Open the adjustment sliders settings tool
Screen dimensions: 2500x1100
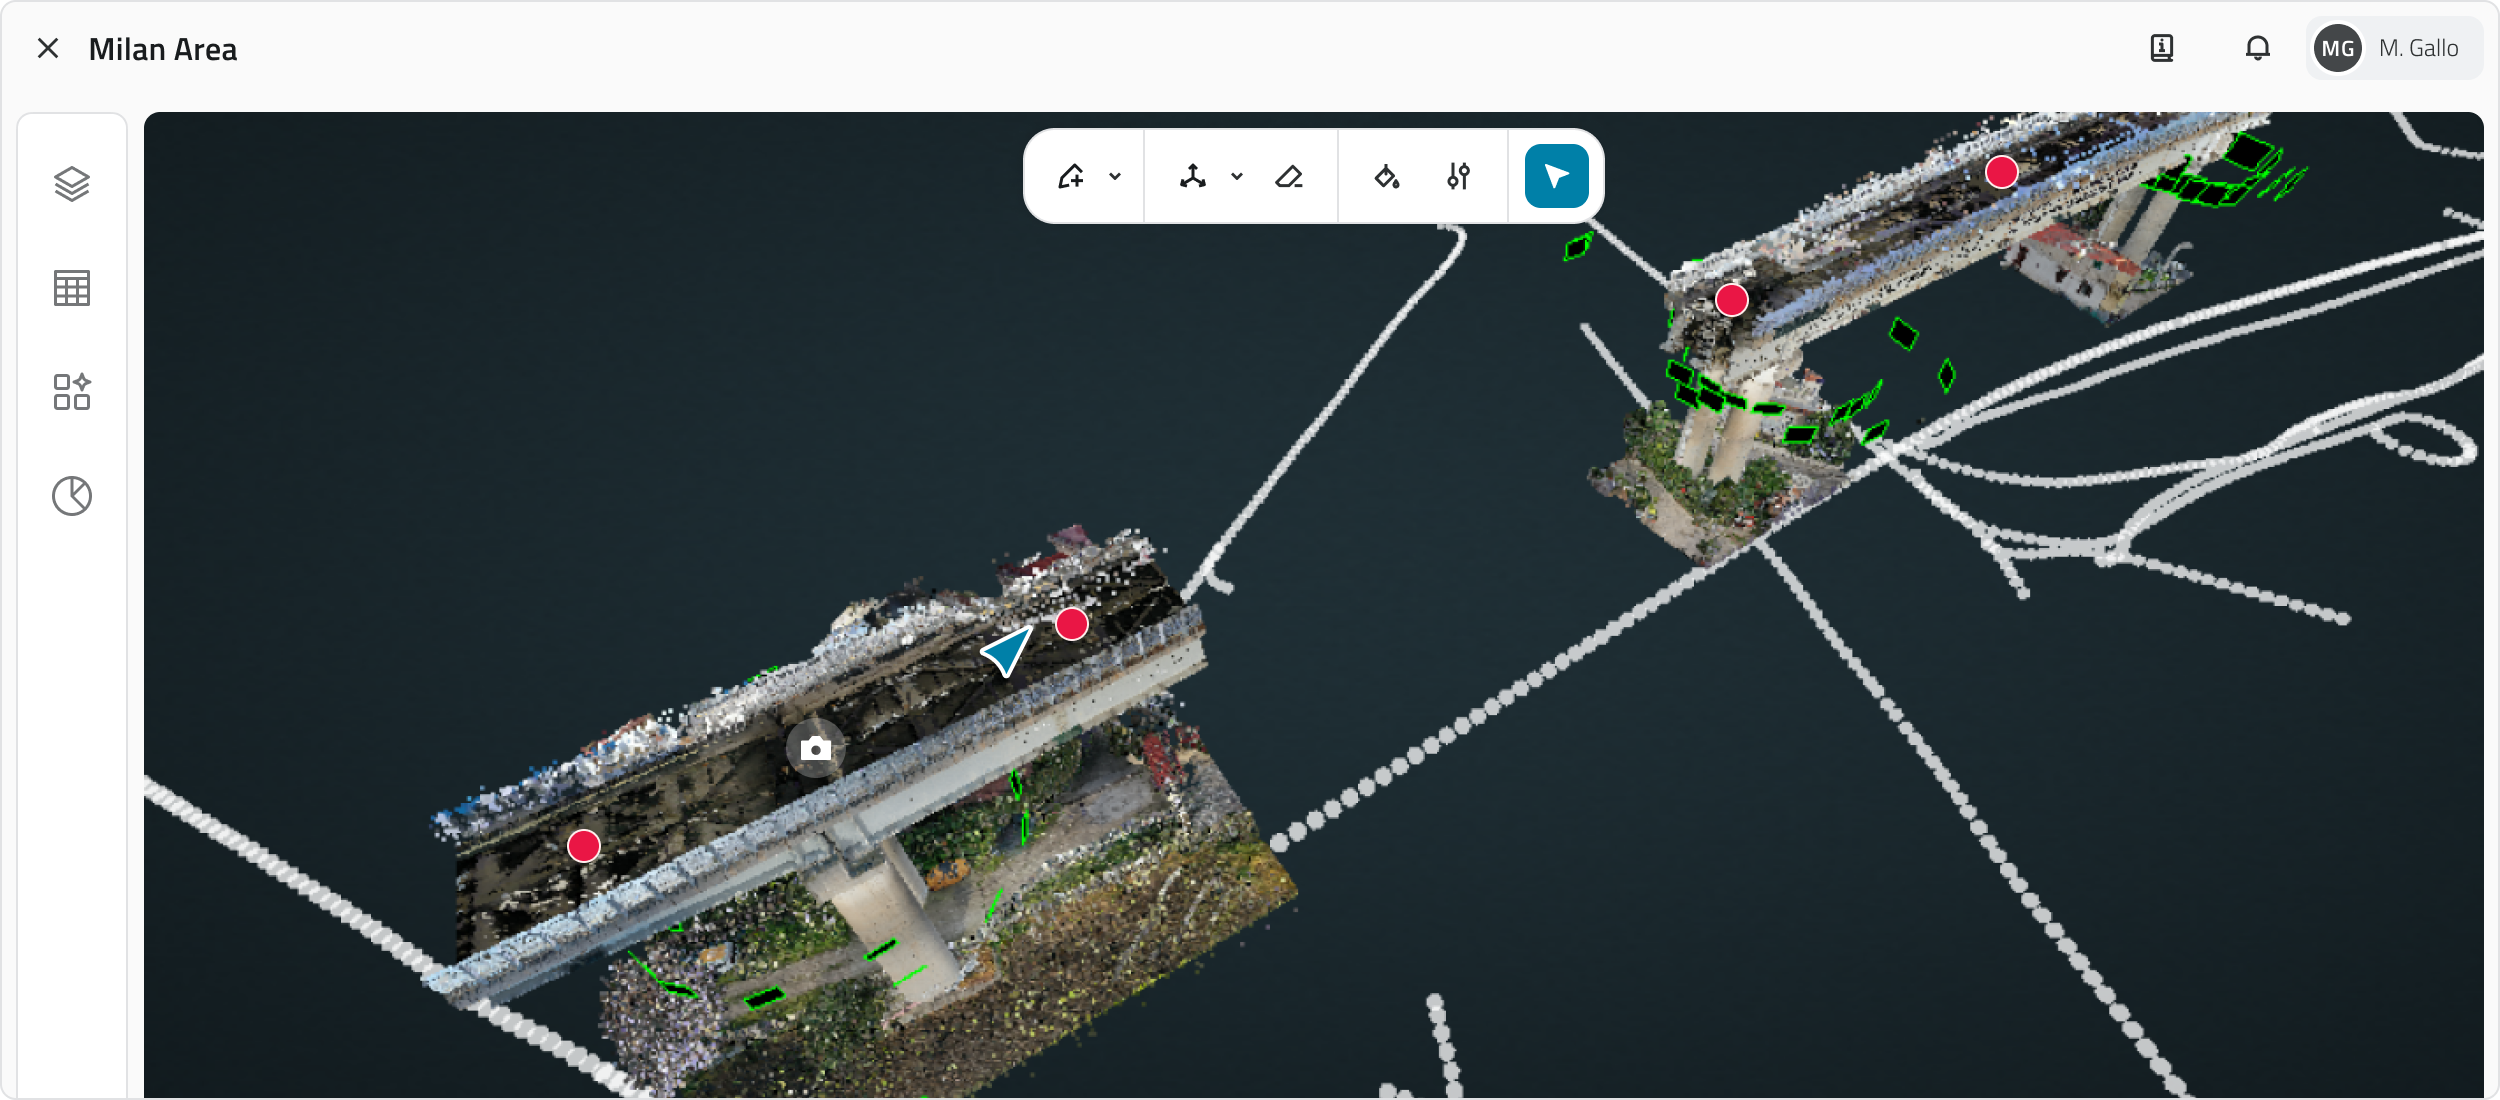[1458, 177]
